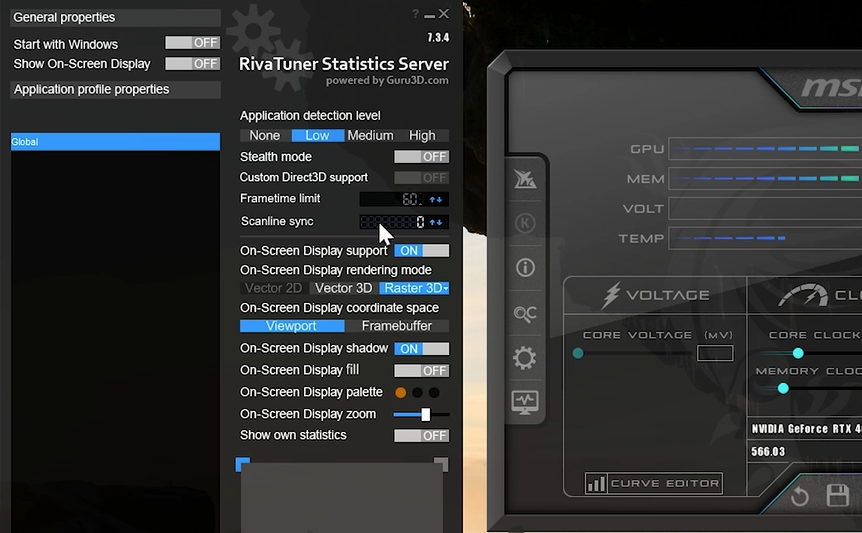Click the RivaTuner help question mark
The height and width of the screenshot is (533, 862).
pyautogui.click(x=415, y=14)
